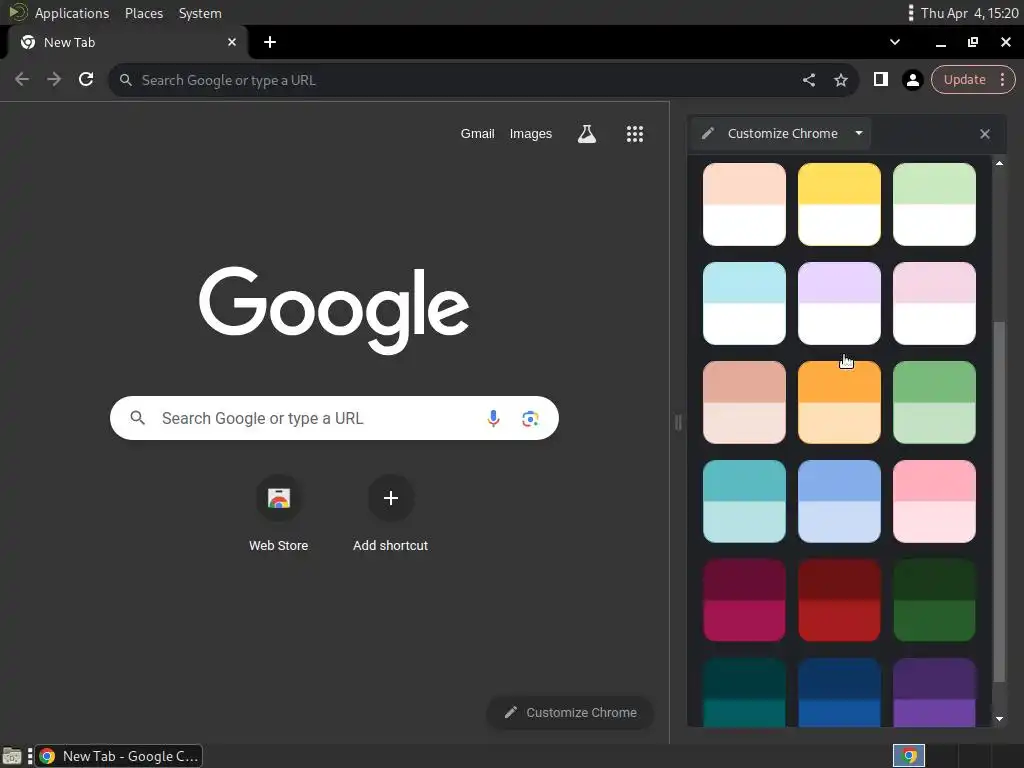The image size is (1024, 768).
Task: Select the dark teal color theme
Action: tap(744, 692)
